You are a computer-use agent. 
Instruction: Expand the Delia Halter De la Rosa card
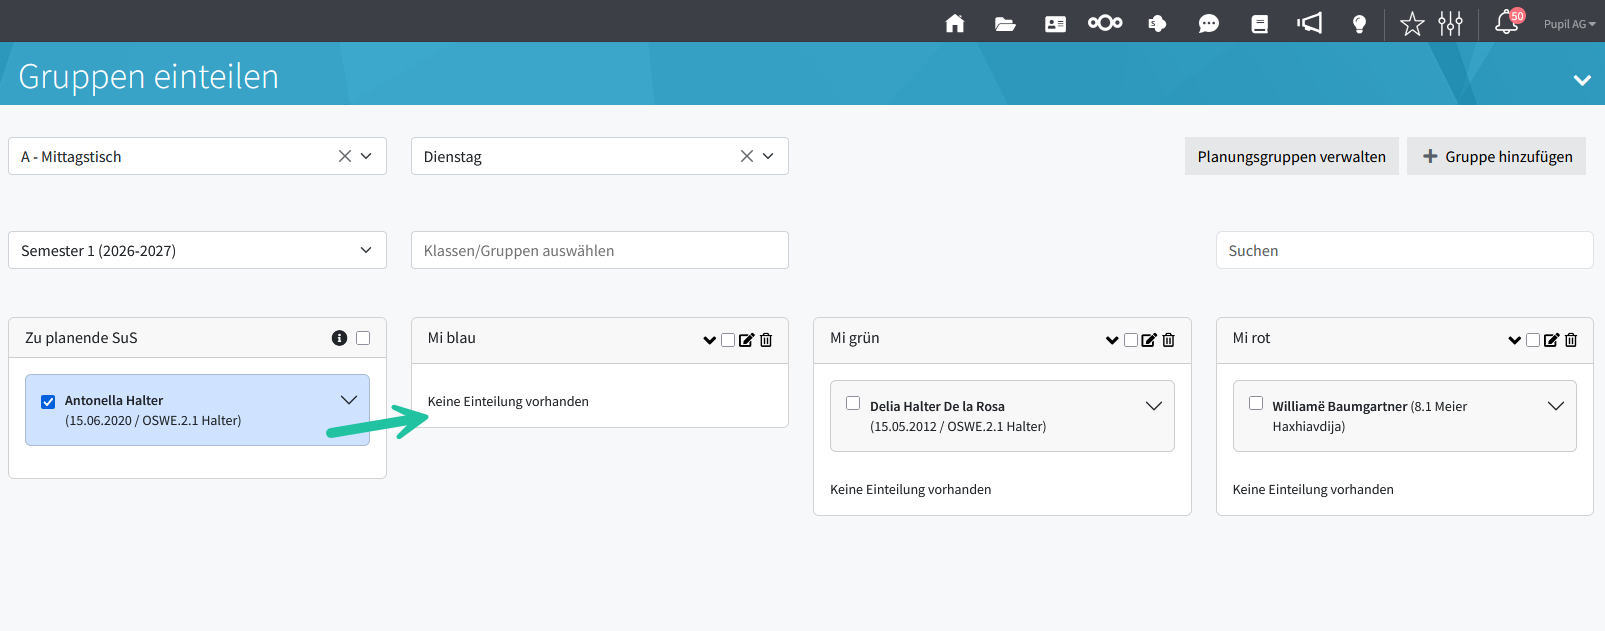tap(1154, 406)
